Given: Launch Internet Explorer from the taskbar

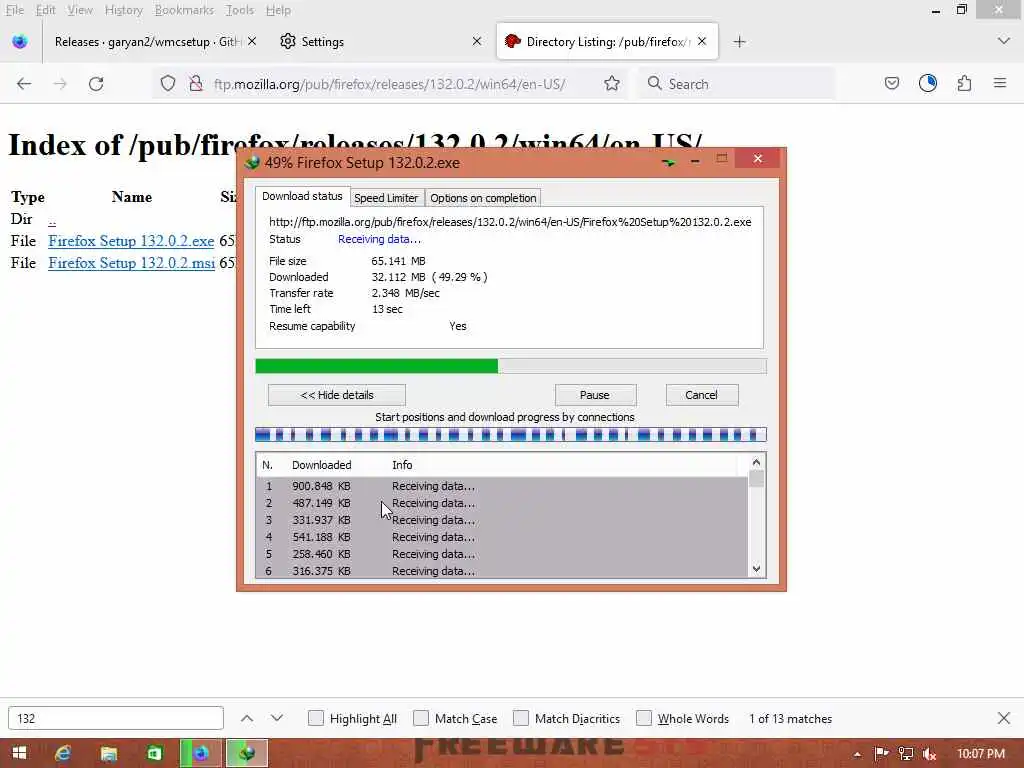Looking at the screenshot, I should tap(63, 753).
